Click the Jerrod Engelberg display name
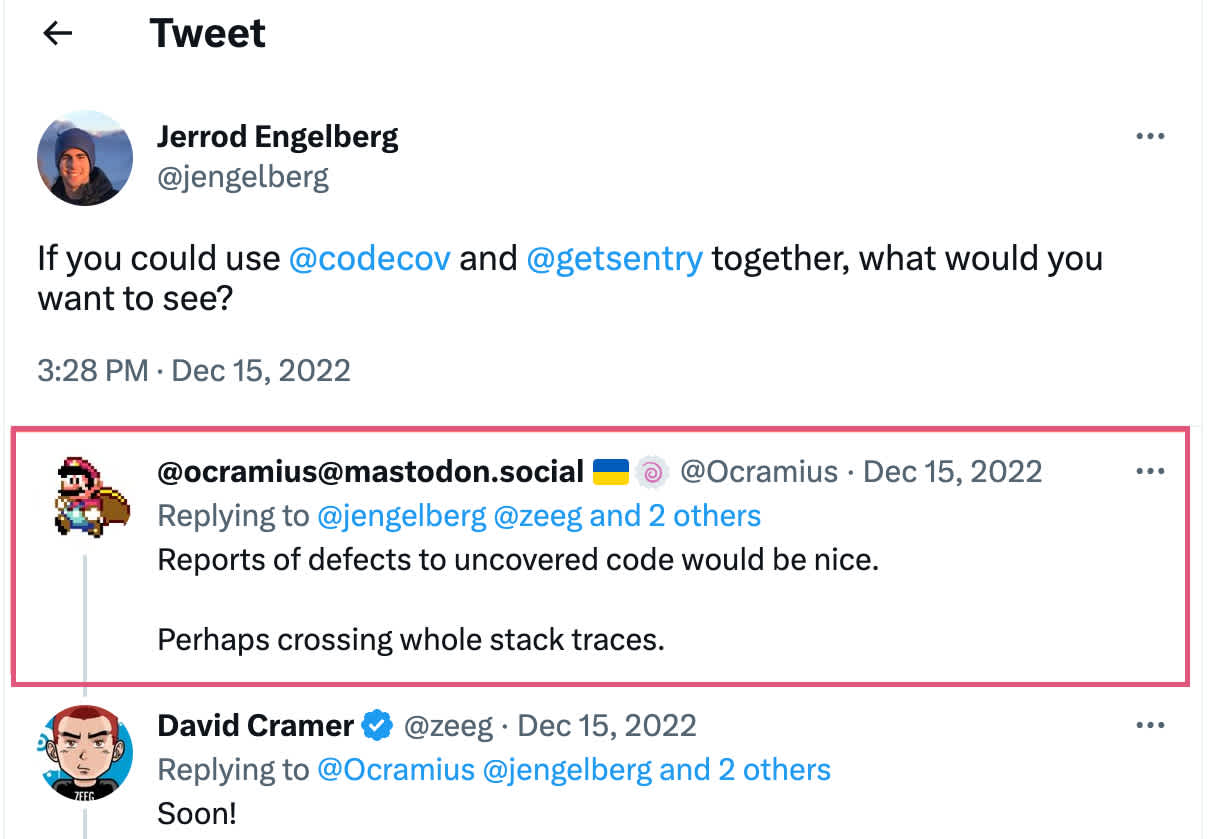 [x=277, y=137]
